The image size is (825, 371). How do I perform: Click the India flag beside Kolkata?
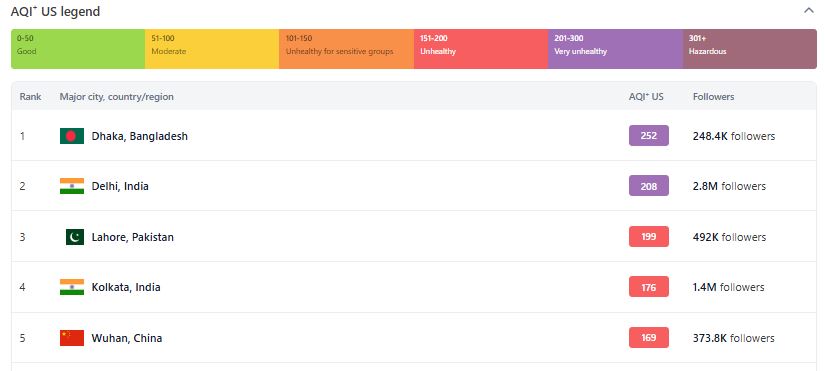pos(72,287)
